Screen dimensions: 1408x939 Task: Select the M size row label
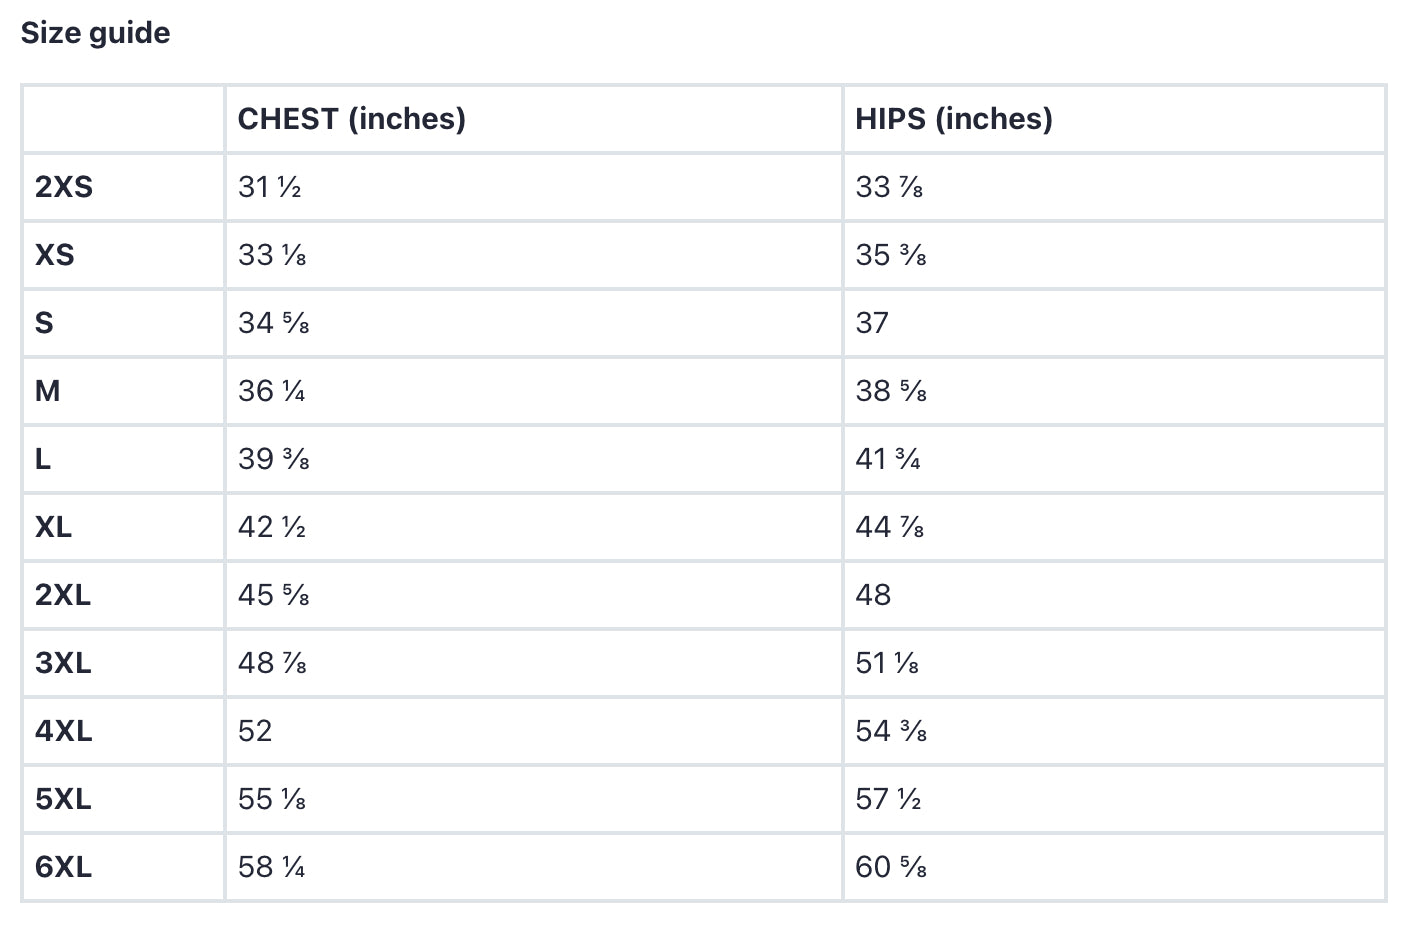(48, 391)
